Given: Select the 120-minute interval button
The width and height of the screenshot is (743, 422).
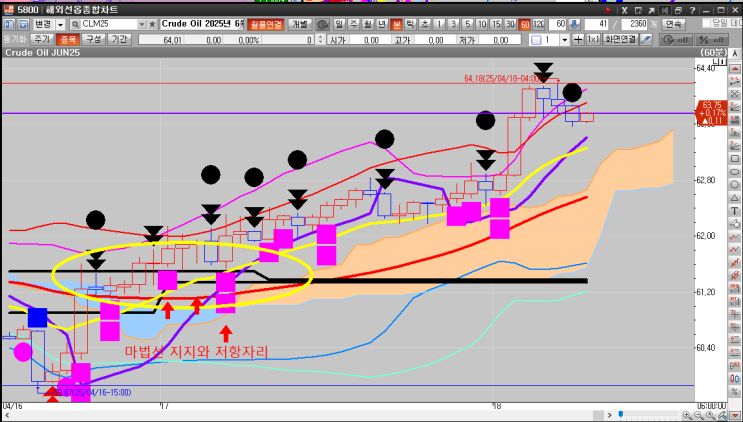Looking at the screenshot, I should pyautogui.click(x=539, y=24).
